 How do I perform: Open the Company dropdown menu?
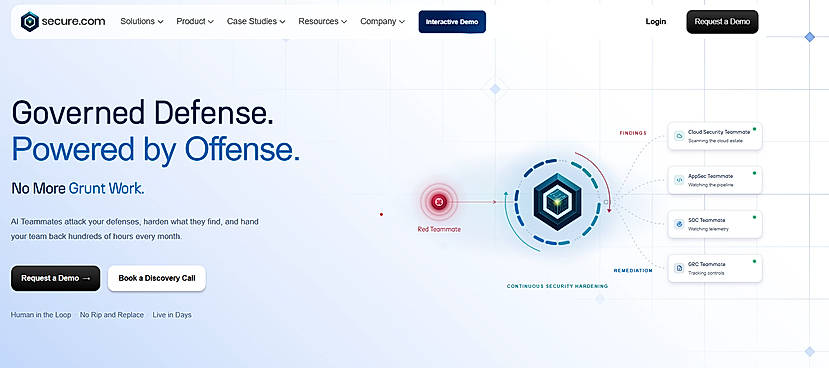click(x=382, y=22)
